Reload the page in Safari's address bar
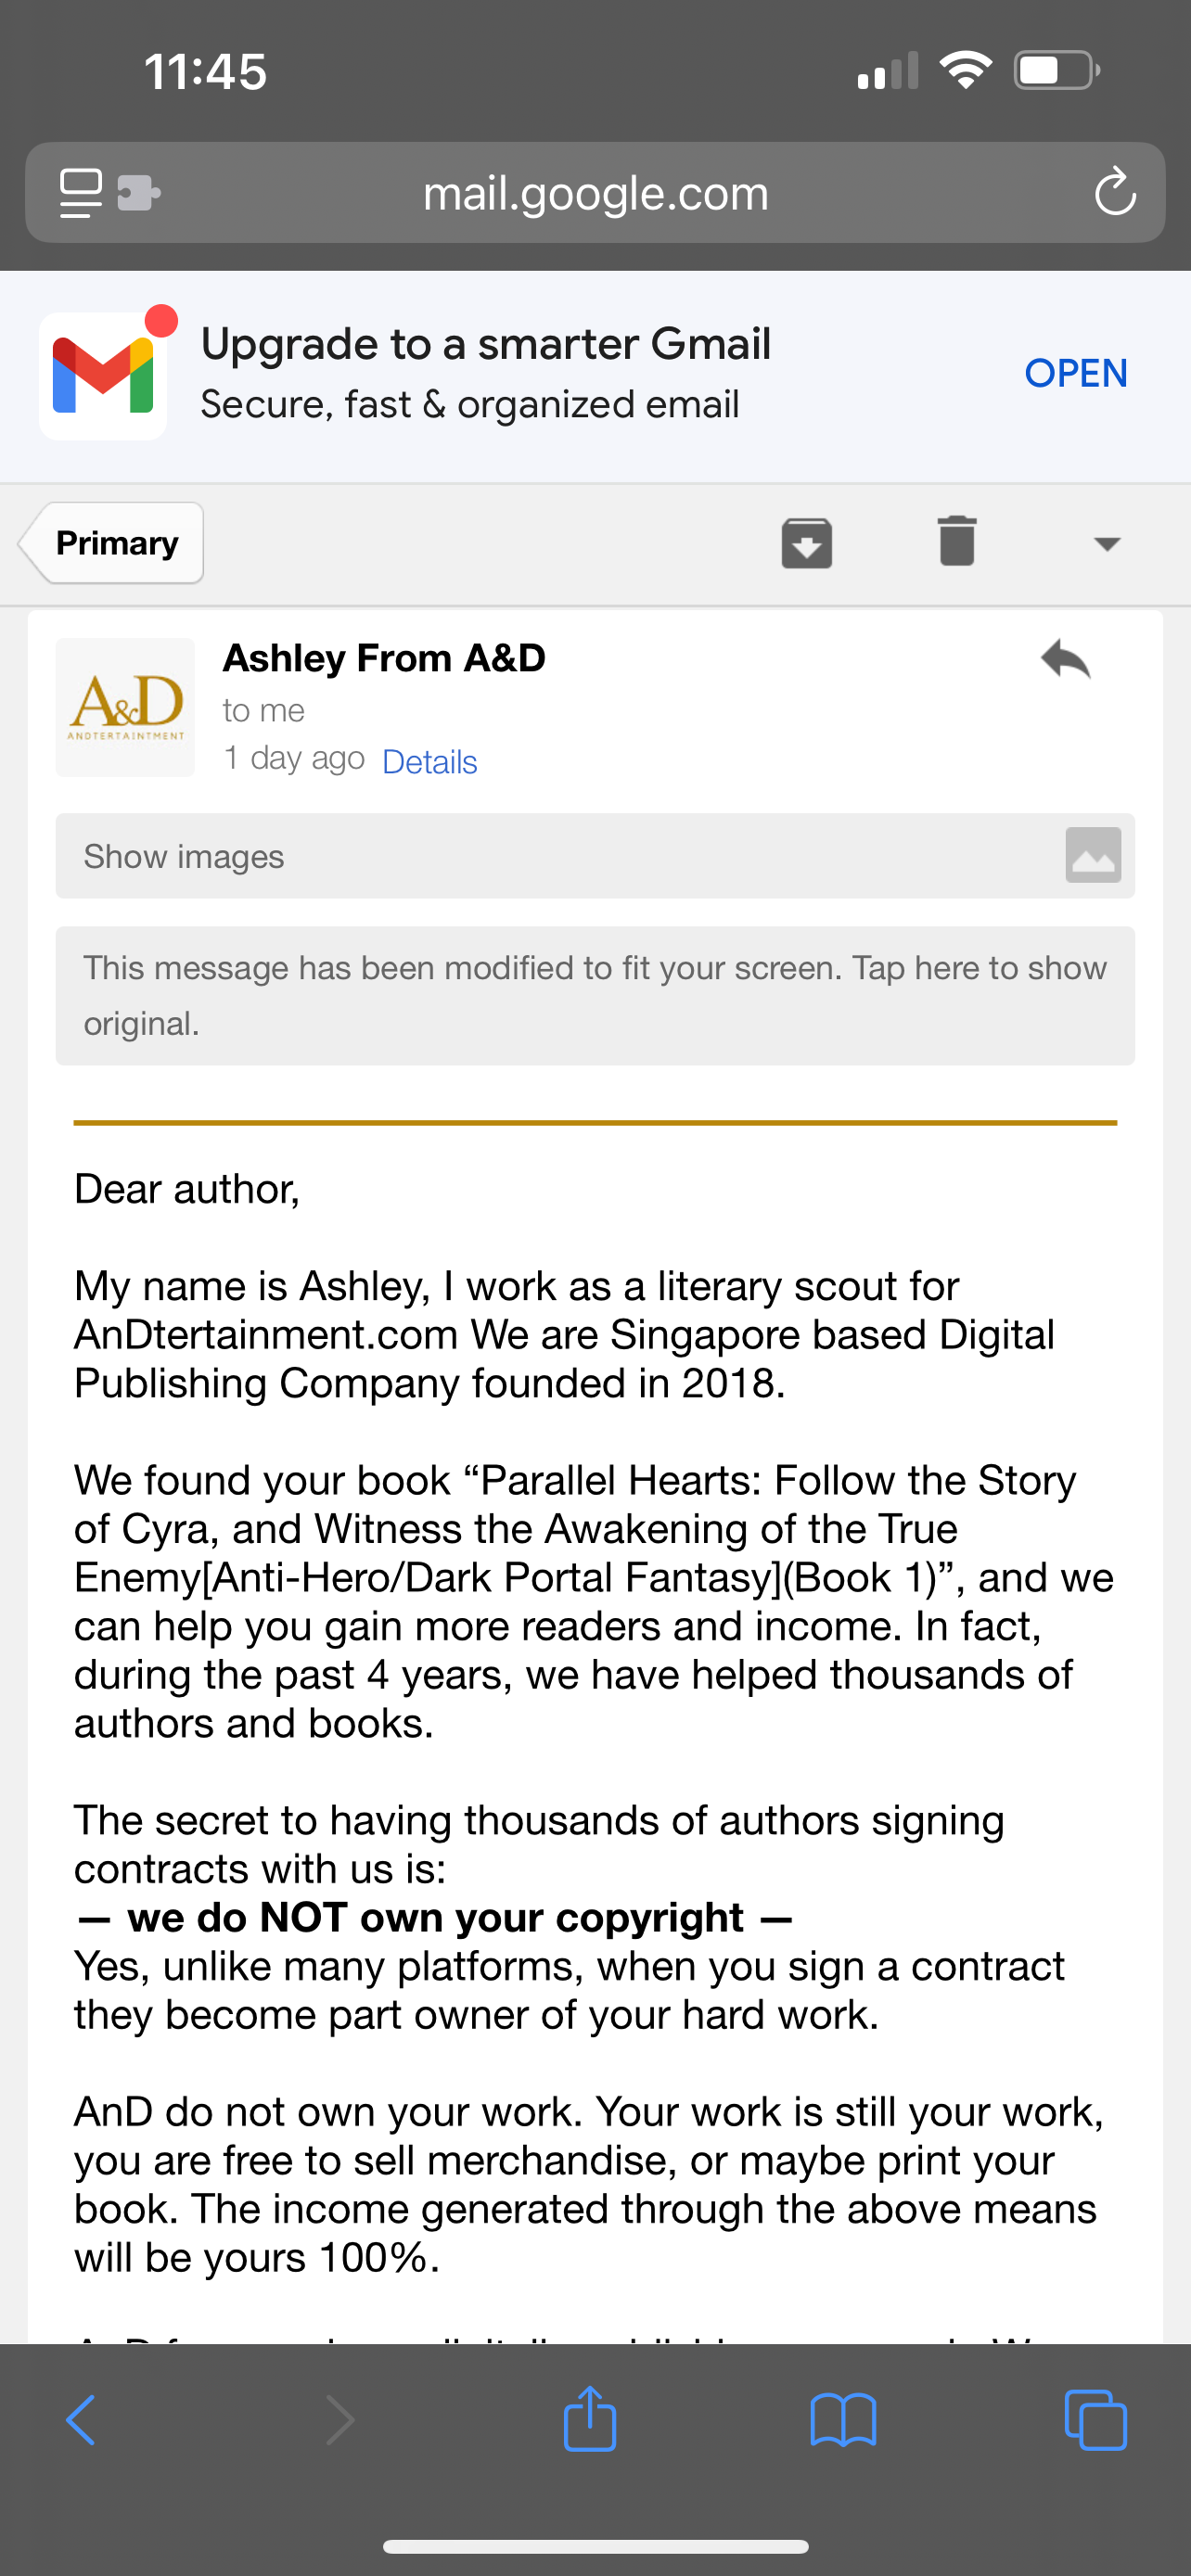 tap(1114, 193)
